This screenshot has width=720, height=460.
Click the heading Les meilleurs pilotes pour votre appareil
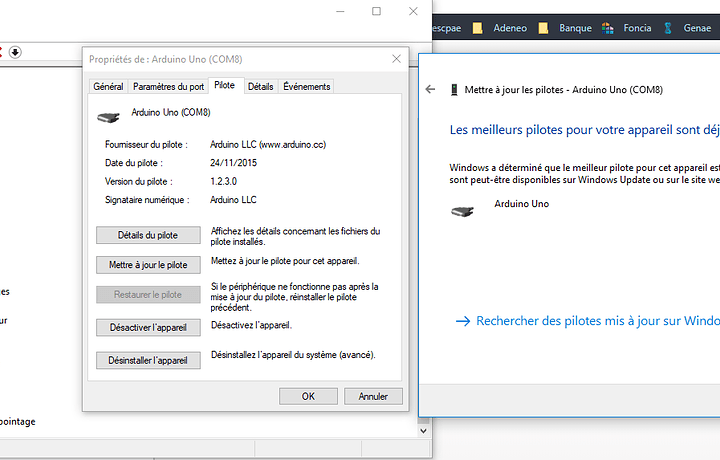pyautogui.click(x=585, y=130)
